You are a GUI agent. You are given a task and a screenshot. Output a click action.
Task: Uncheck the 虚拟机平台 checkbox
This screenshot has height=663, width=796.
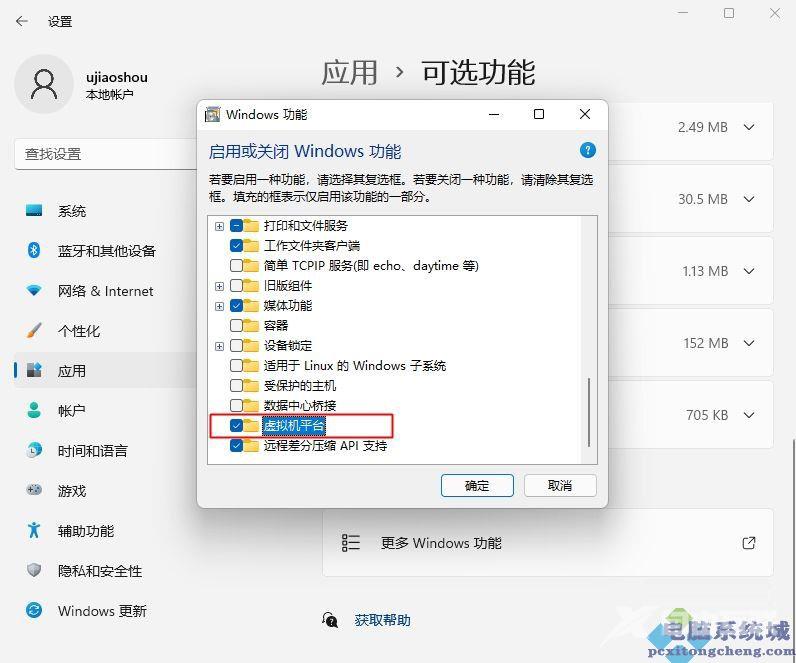(236, 425)
